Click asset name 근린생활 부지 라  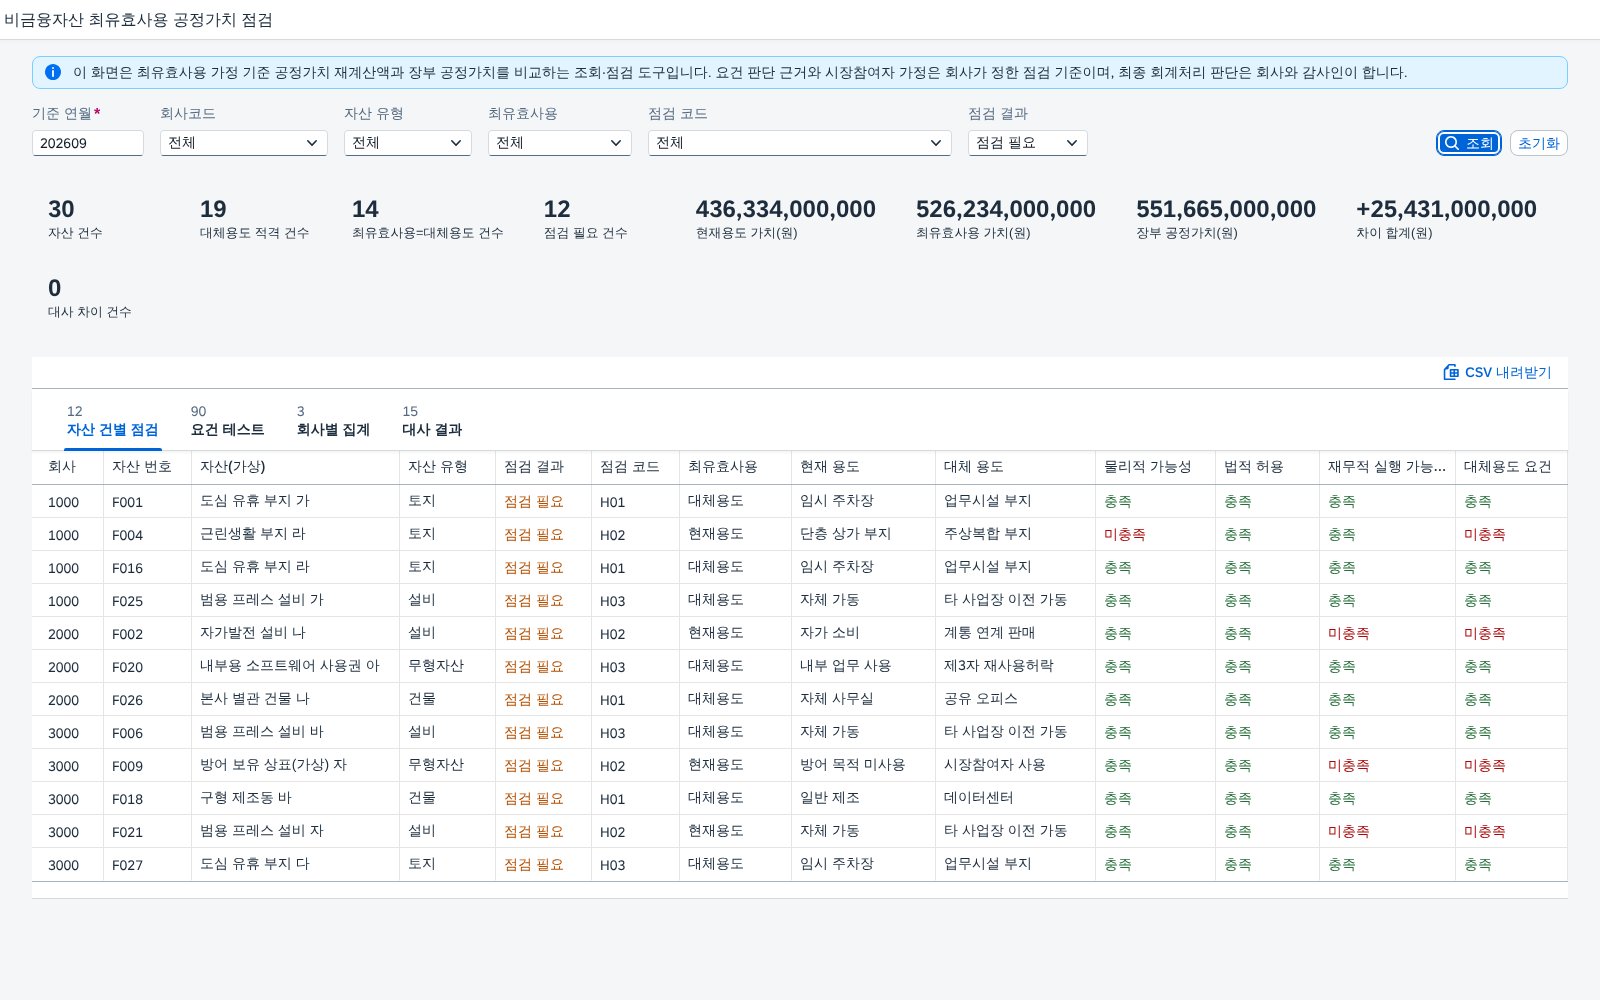pyautogui.click(x=253, y=534)
